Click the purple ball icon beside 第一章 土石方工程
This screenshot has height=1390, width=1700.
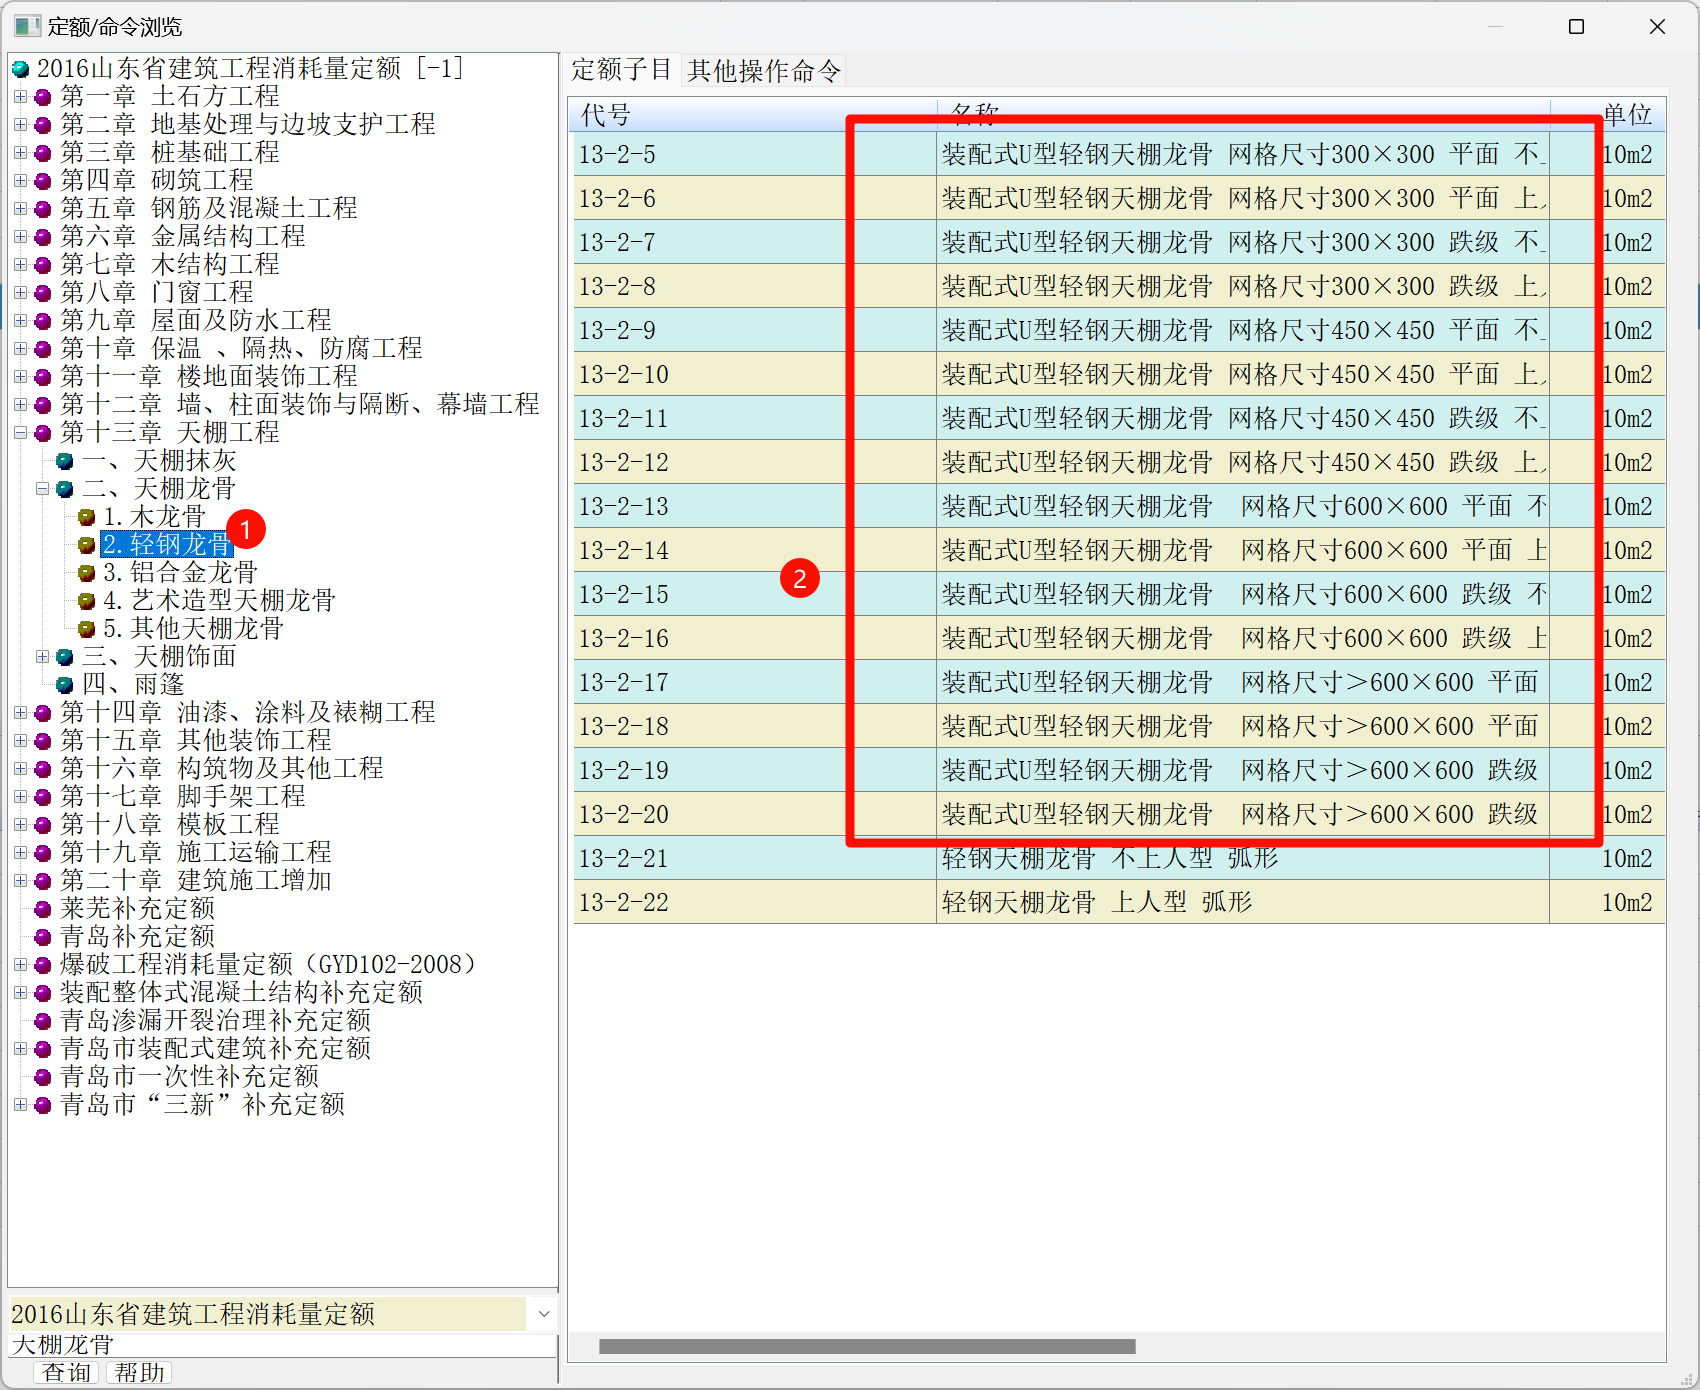click(43, 97)
